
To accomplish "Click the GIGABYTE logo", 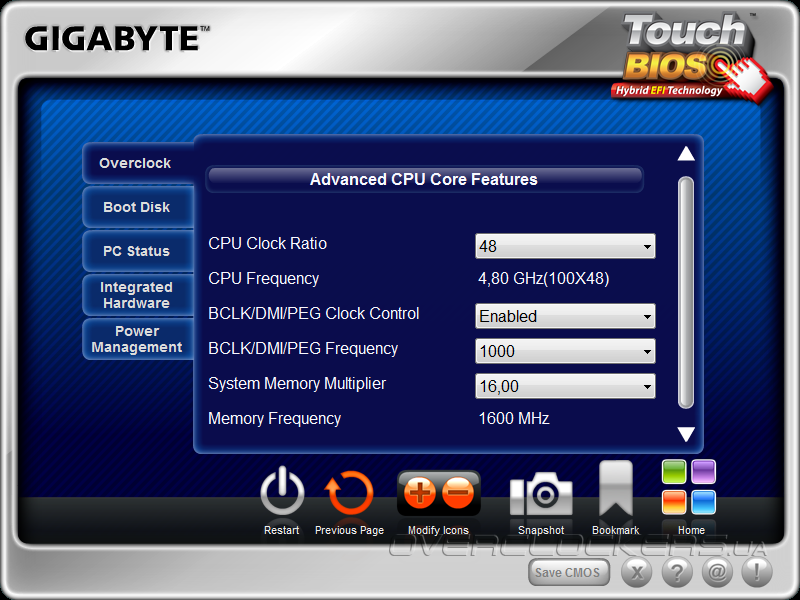I will pos(117,39).
